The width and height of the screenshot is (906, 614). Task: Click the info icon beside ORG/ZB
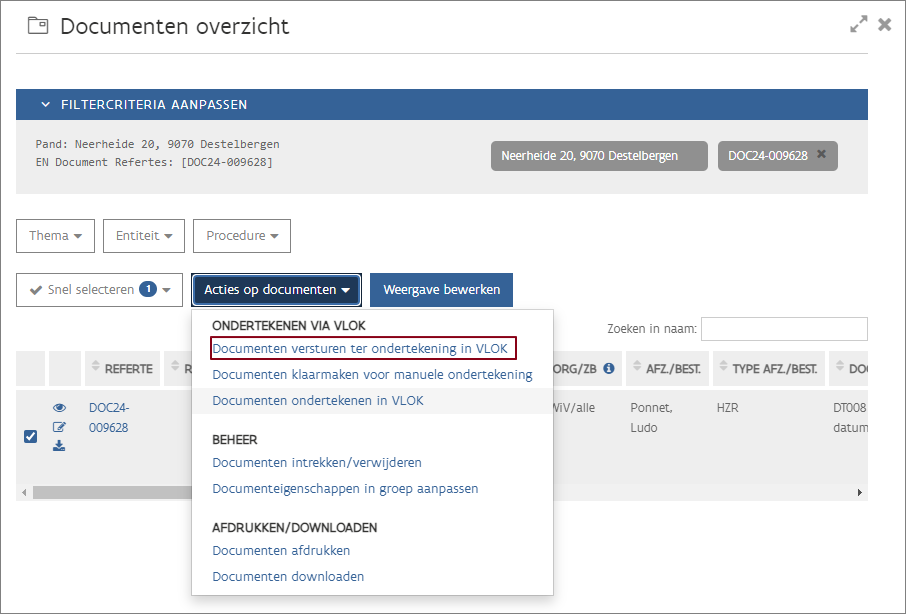click(x=608, y=369)
